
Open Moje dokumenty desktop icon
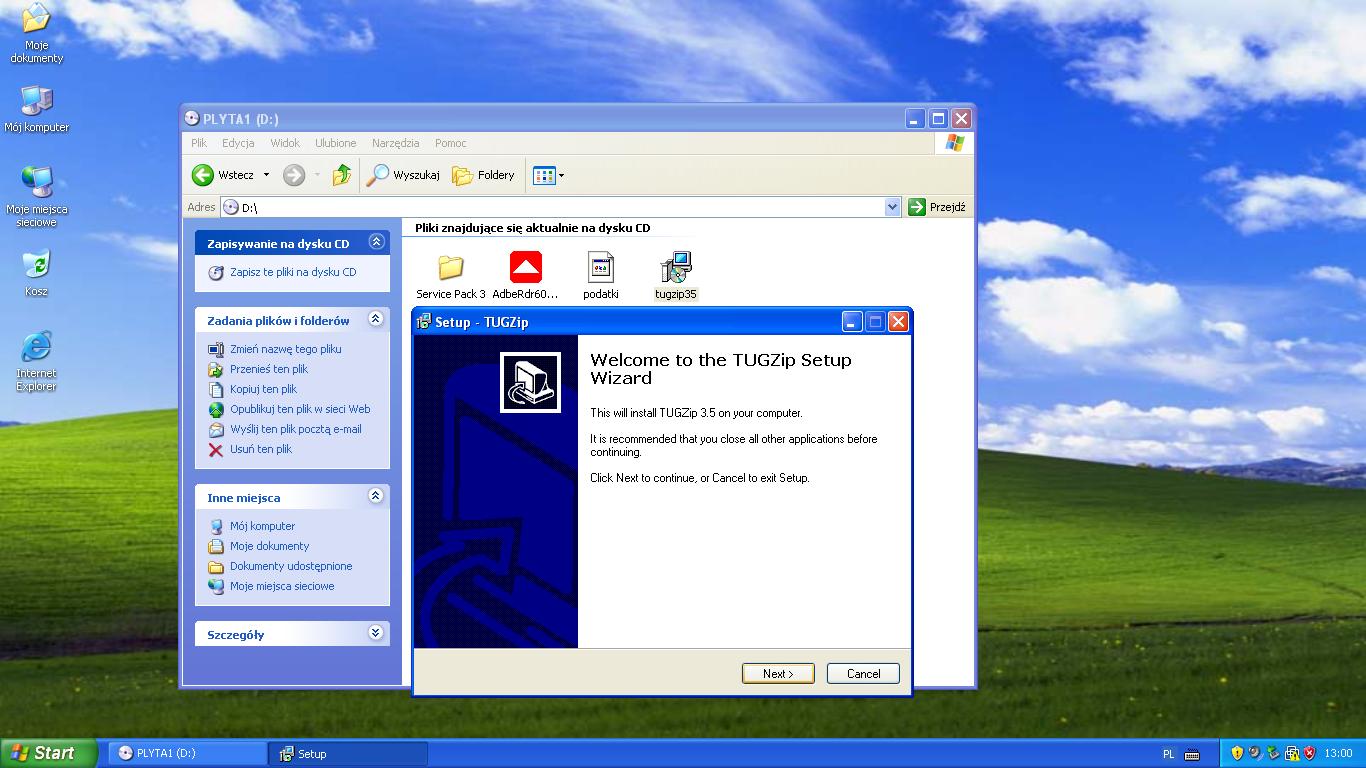(36, 32)
